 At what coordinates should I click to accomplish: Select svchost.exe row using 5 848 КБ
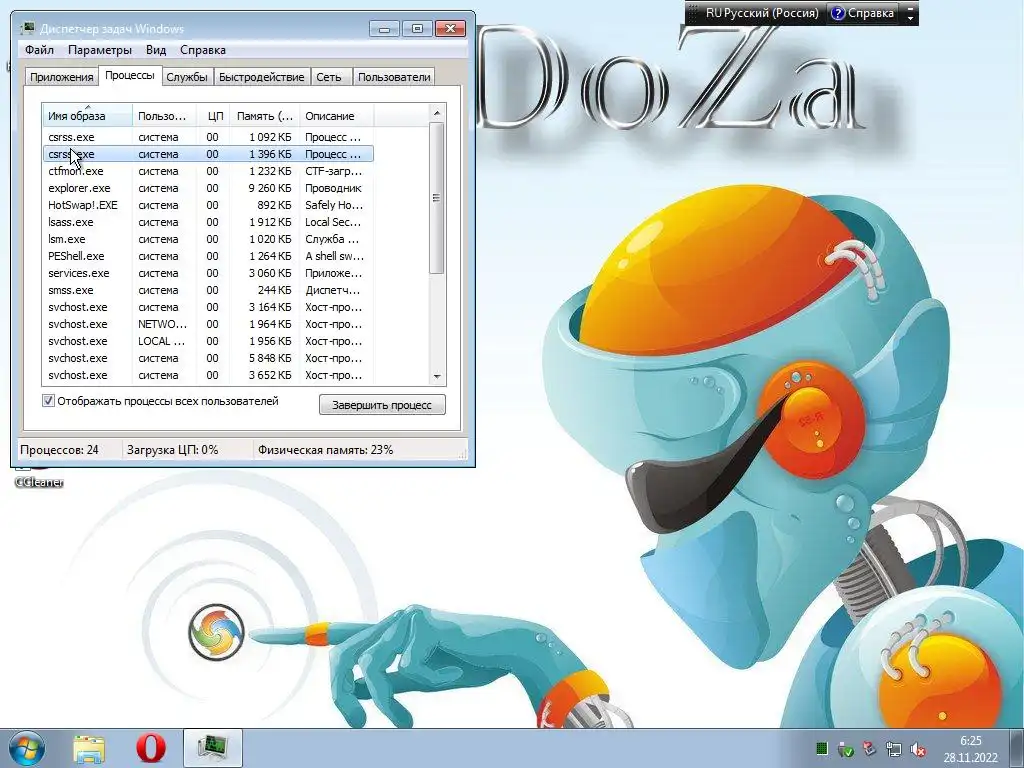coord(208,358)
